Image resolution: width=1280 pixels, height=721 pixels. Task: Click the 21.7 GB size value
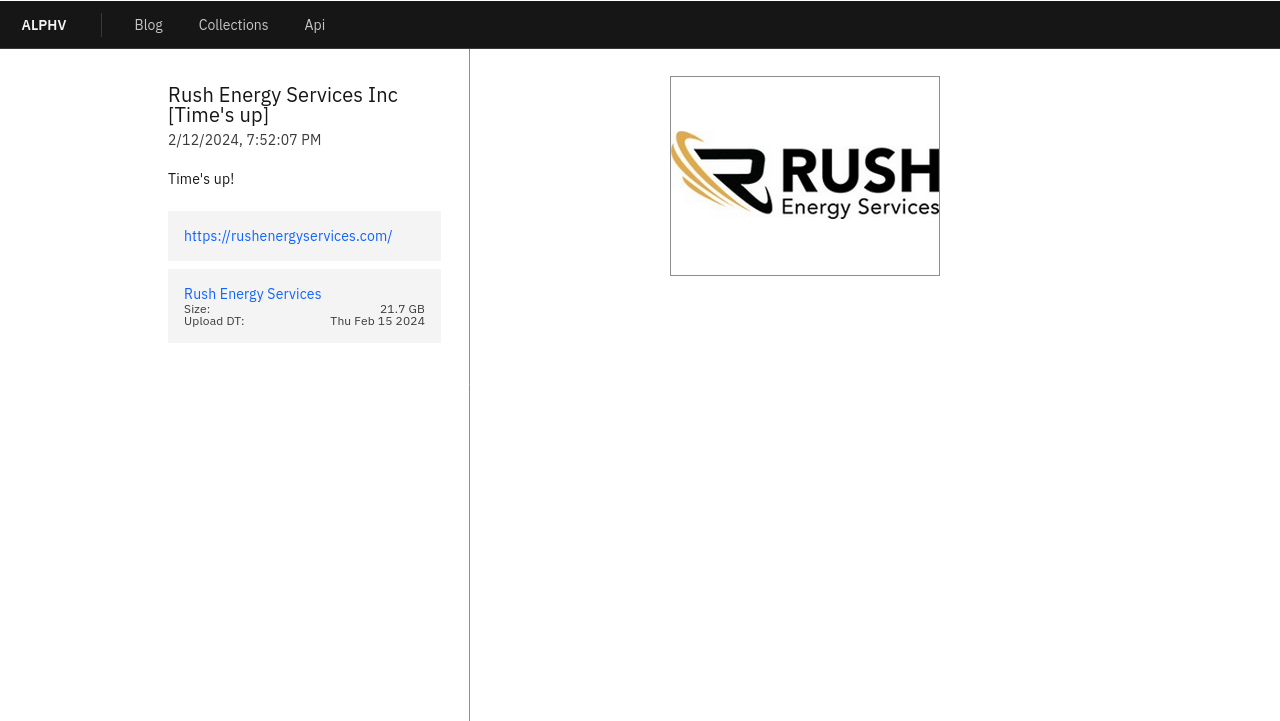pyautogui.click(x=402, y=309)
